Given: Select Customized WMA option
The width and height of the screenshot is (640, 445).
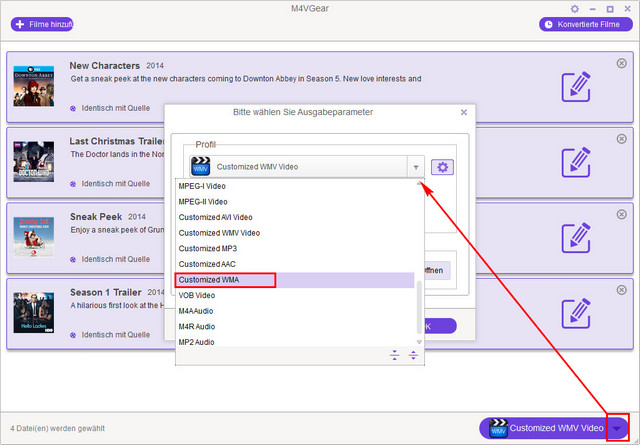Looking at the screenshot, I should pyautogui.click(x=295, y=280).
